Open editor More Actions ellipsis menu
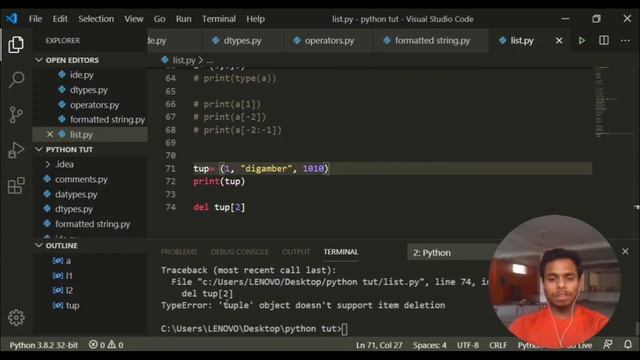 pyautogui.click(x=625, y=40)
